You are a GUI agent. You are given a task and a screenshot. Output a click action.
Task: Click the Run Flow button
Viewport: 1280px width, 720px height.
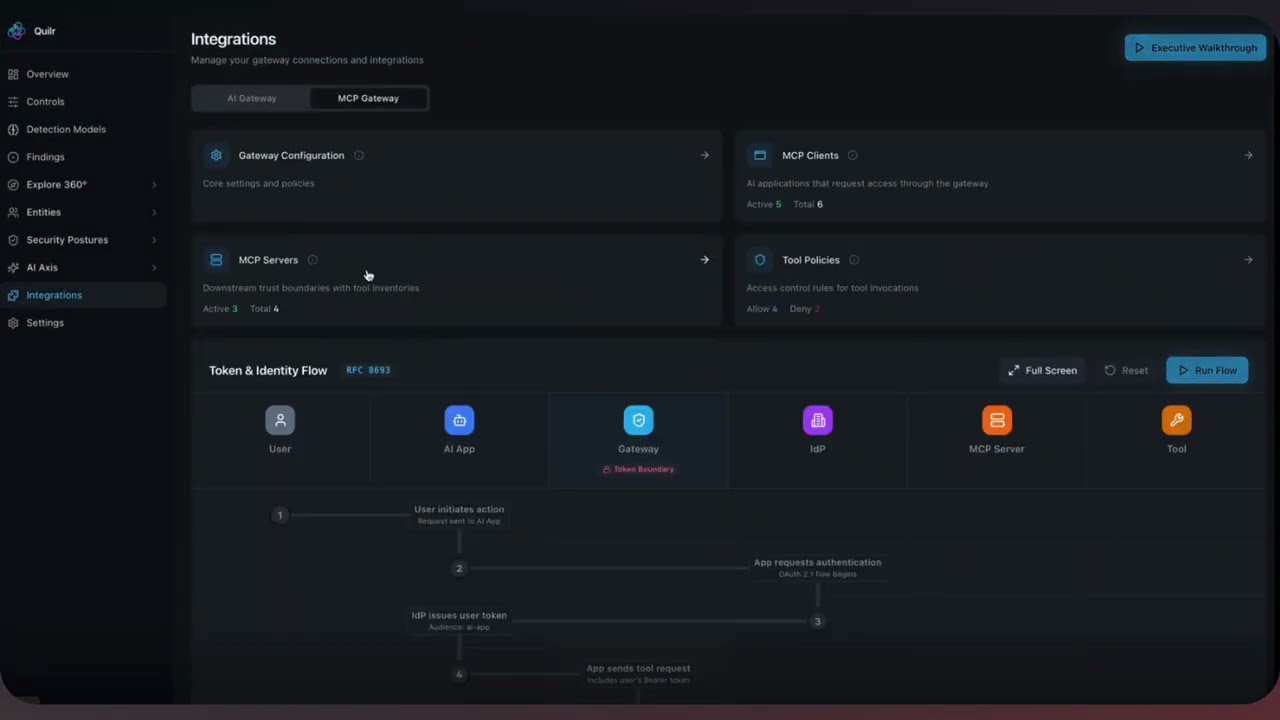1207,370
